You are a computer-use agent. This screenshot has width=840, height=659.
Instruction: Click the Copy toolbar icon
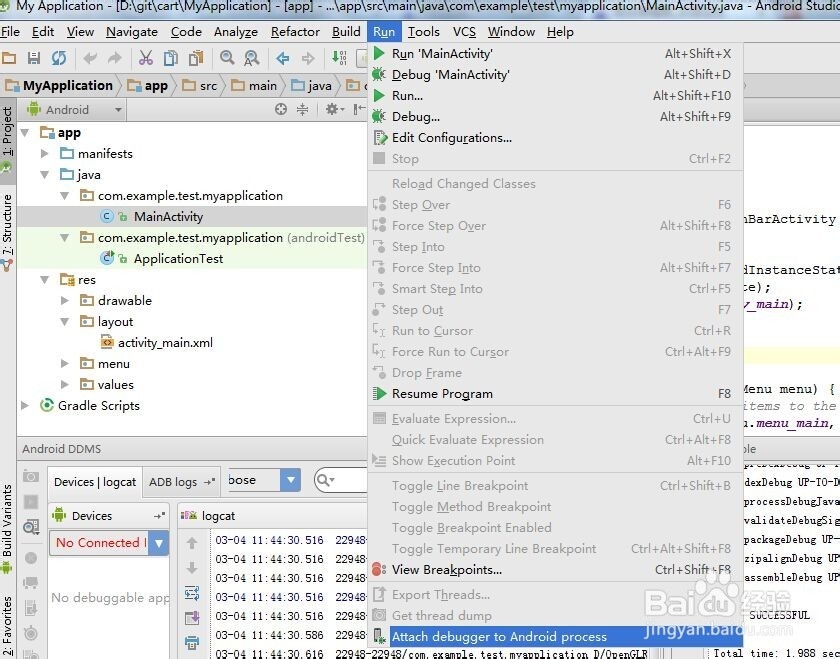pos(170,58)
